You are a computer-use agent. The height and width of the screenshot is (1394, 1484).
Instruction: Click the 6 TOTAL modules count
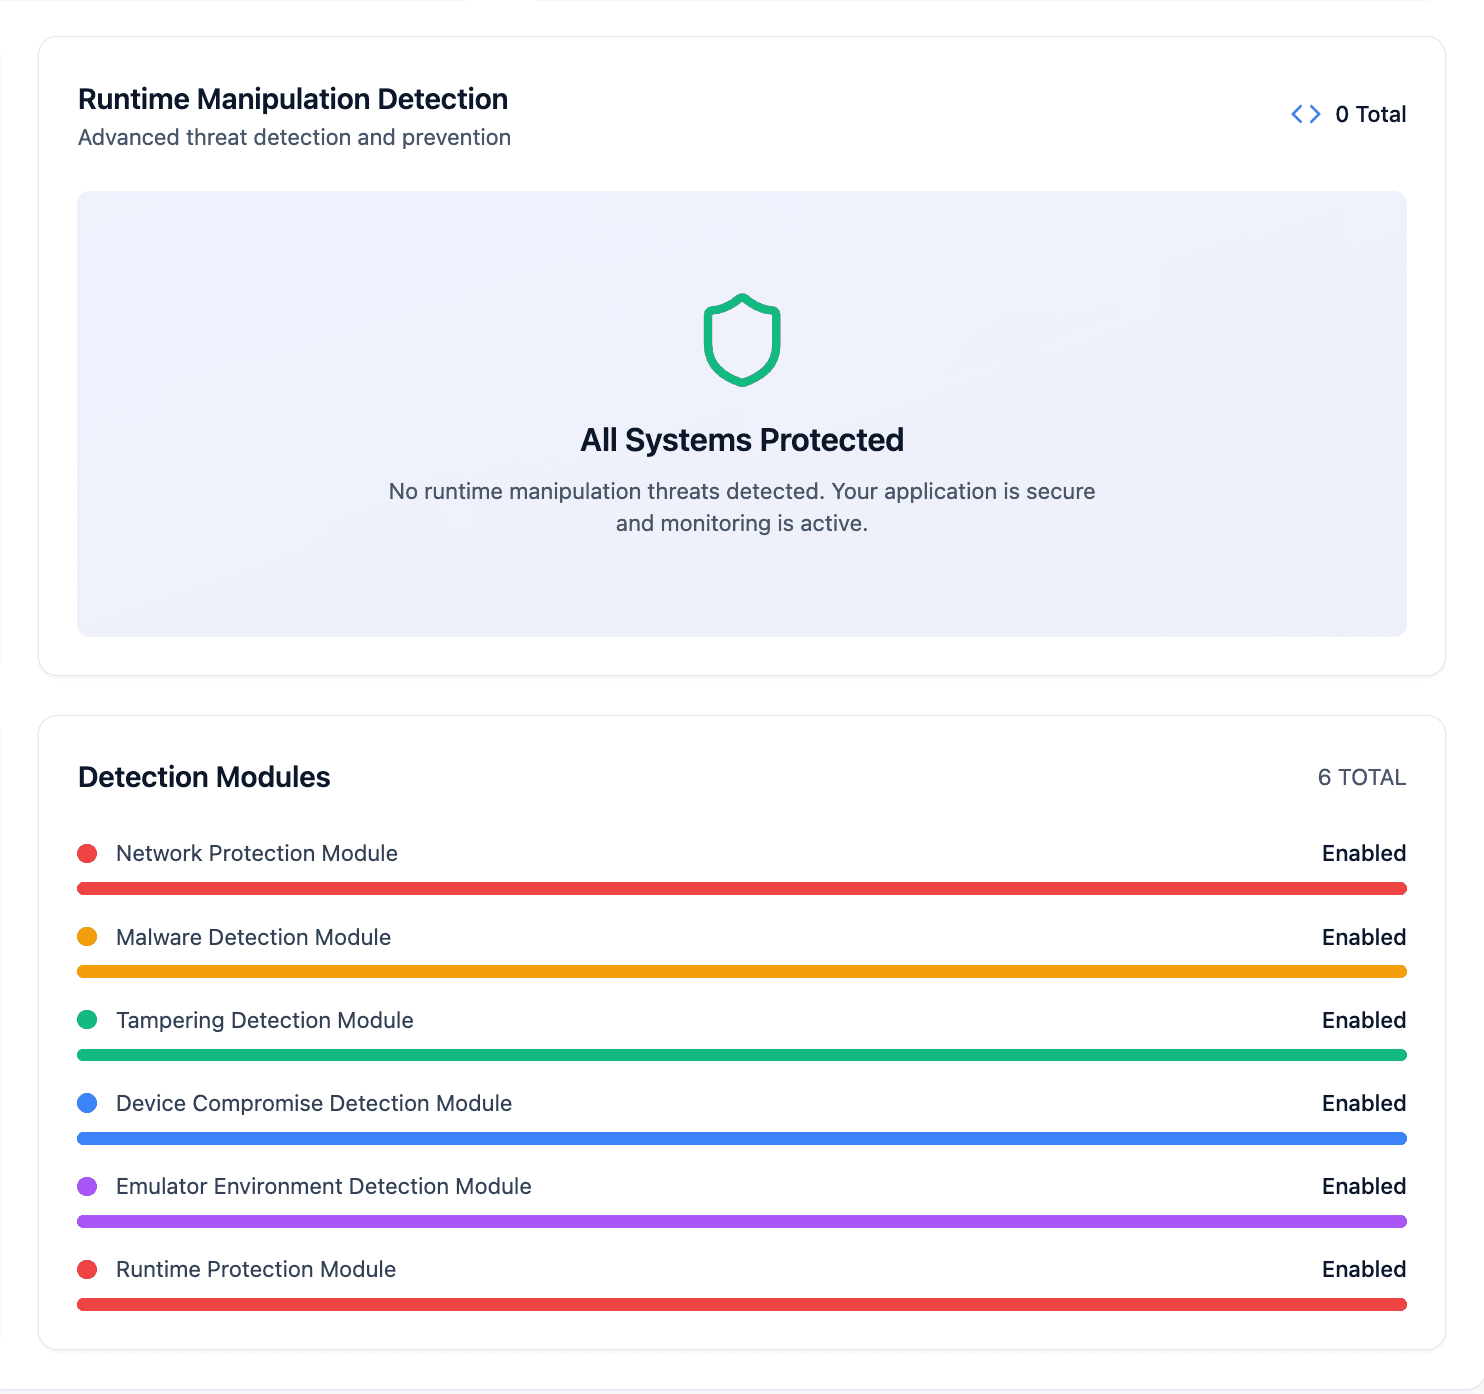point(1361,777)
